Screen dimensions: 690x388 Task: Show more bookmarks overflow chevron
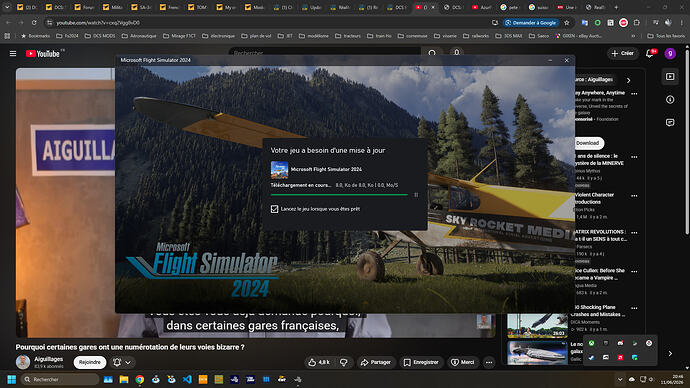[x=633, y=36]
